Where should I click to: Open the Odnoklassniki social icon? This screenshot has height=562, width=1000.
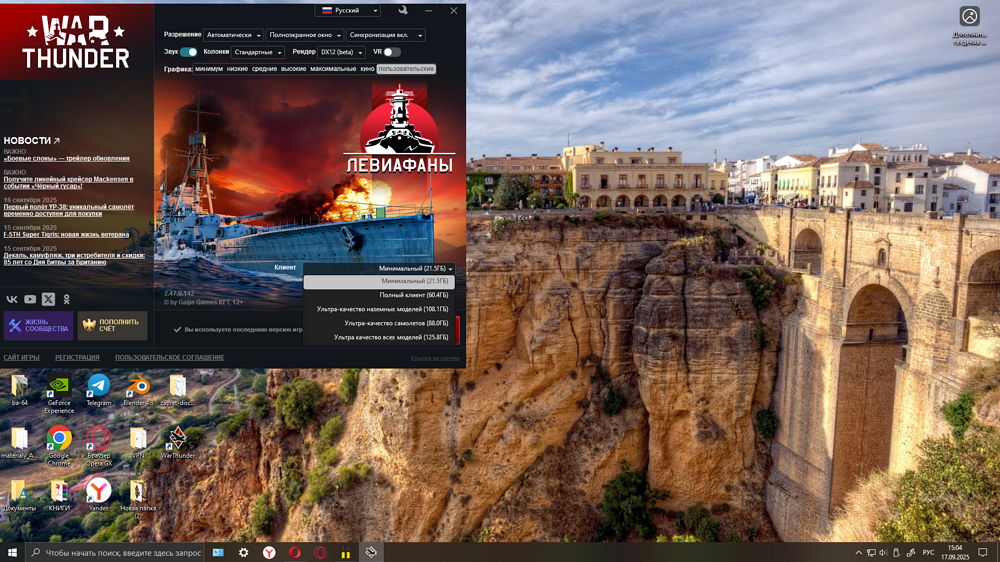pyautogui.click(x=66, y=299)
